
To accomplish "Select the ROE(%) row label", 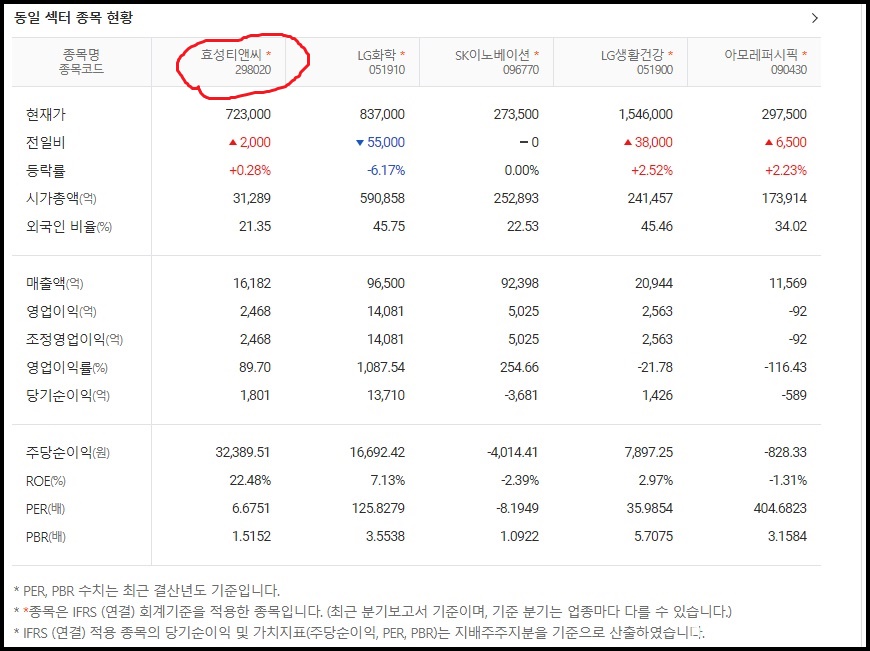I will click(x=45, y=481).
